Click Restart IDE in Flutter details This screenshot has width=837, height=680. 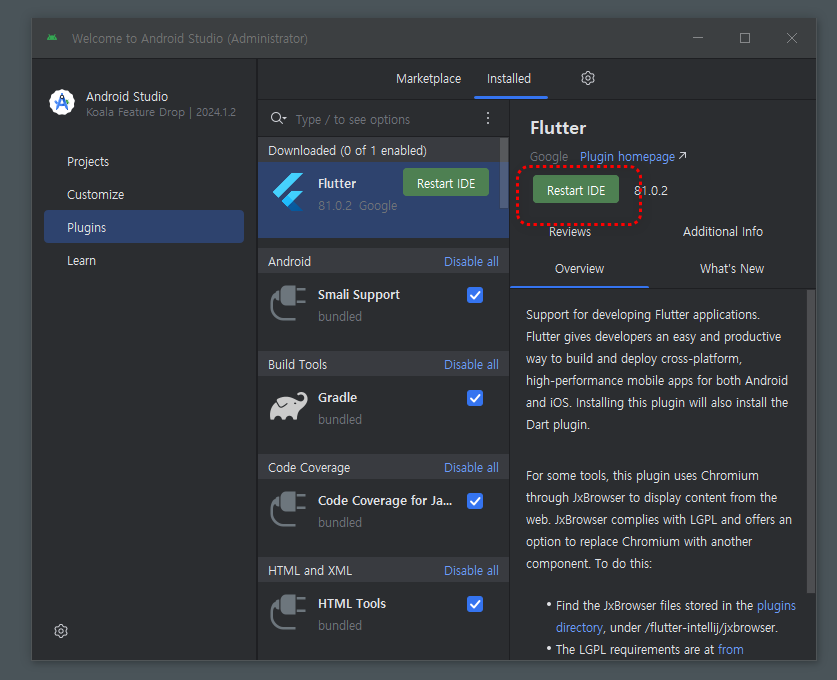(x=575, y=190)
